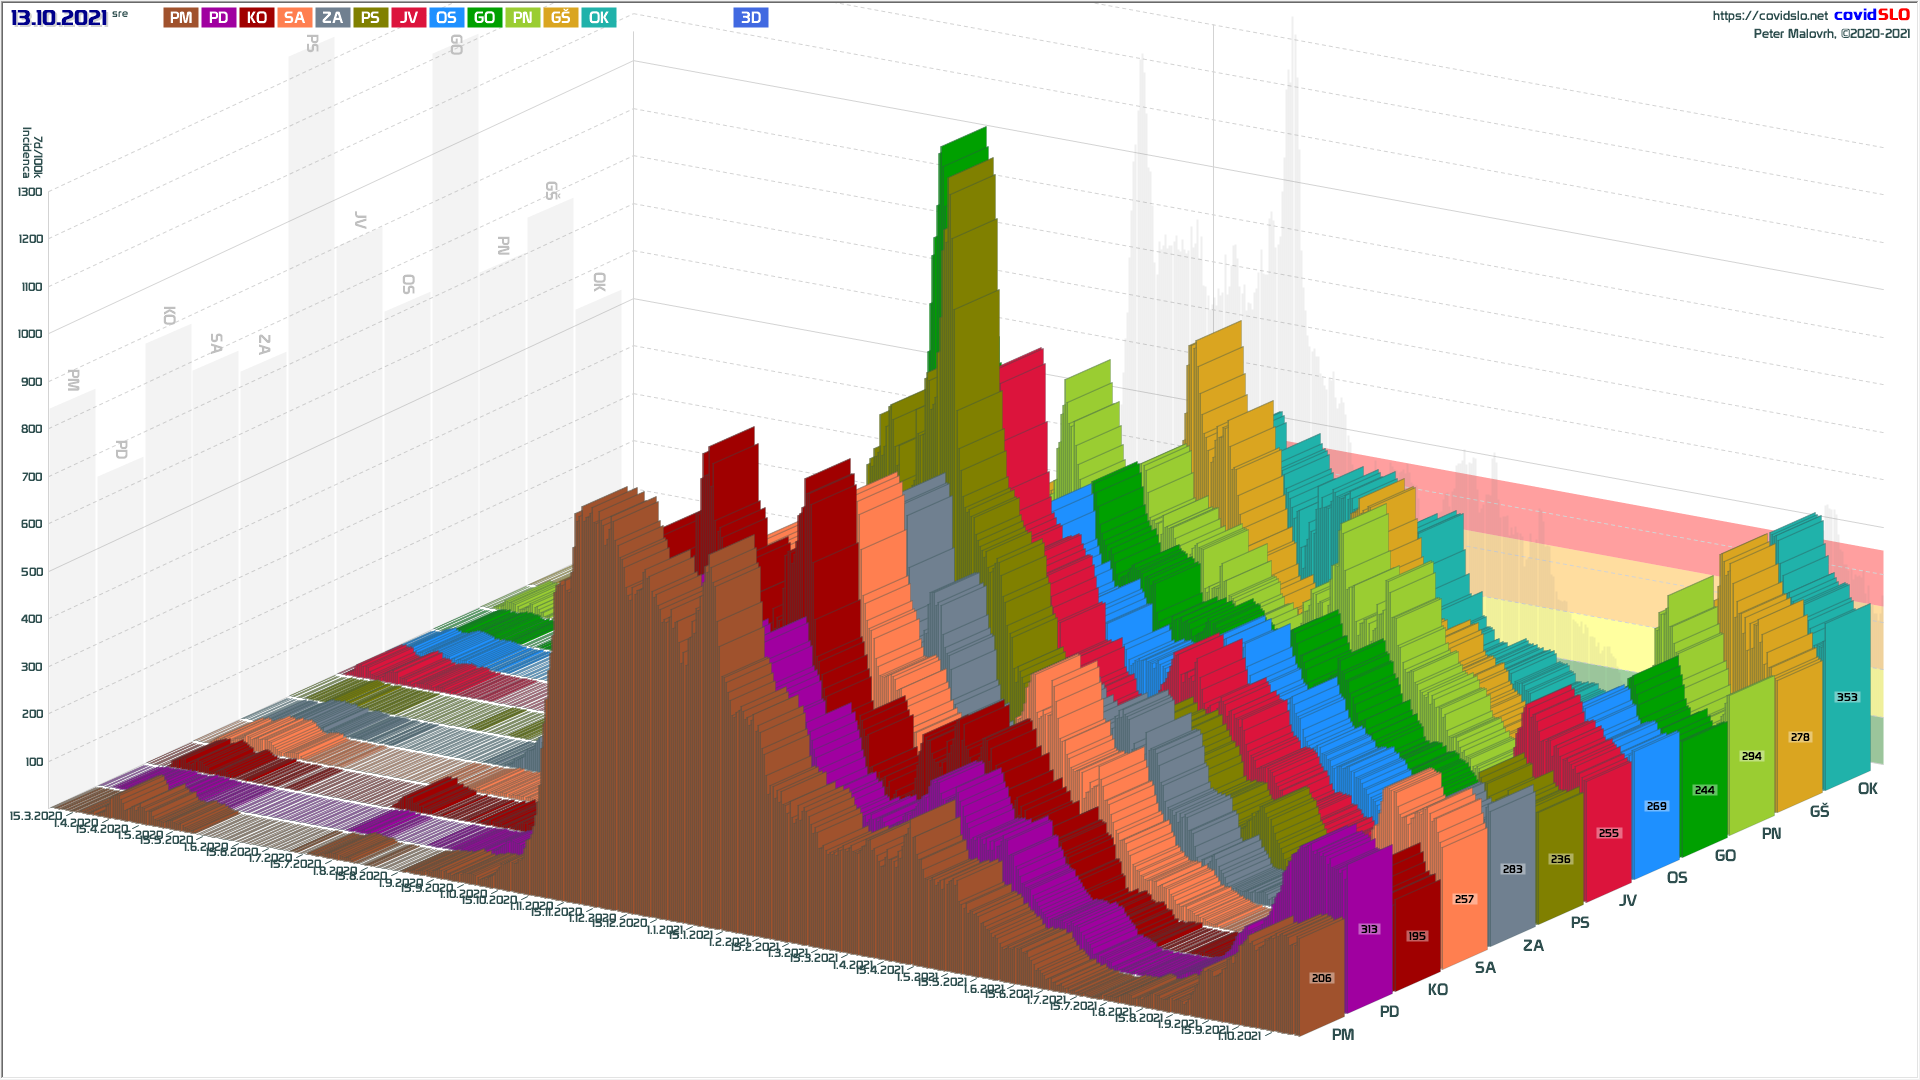
Task: Click the 313 value label on PD
Action: pyautogui.click(x=1369, y=929)
